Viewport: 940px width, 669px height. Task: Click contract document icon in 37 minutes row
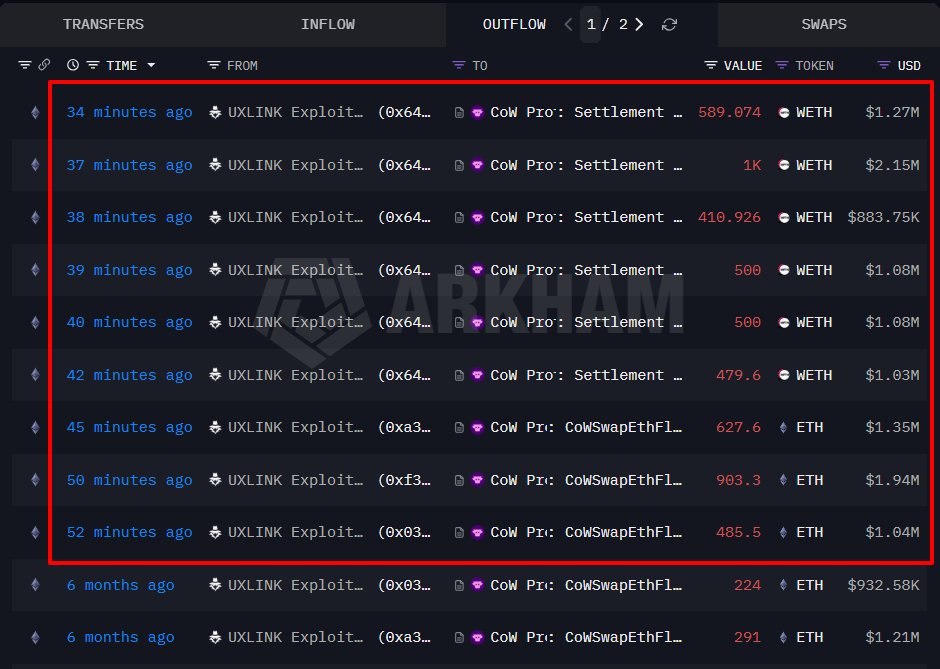[459, 165]
